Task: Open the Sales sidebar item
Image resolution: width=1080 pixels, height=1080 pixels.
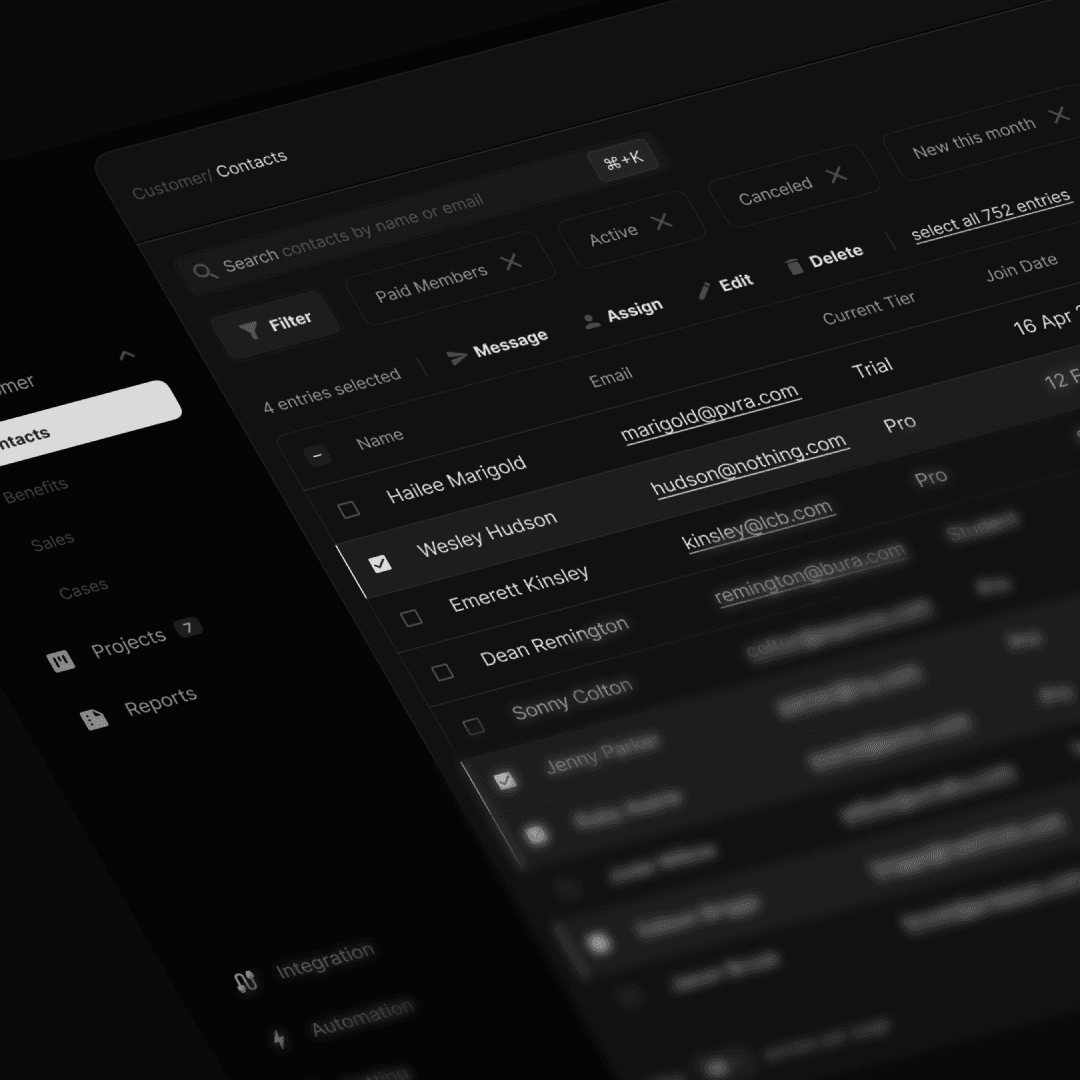Action: click(x=52, y=542)
